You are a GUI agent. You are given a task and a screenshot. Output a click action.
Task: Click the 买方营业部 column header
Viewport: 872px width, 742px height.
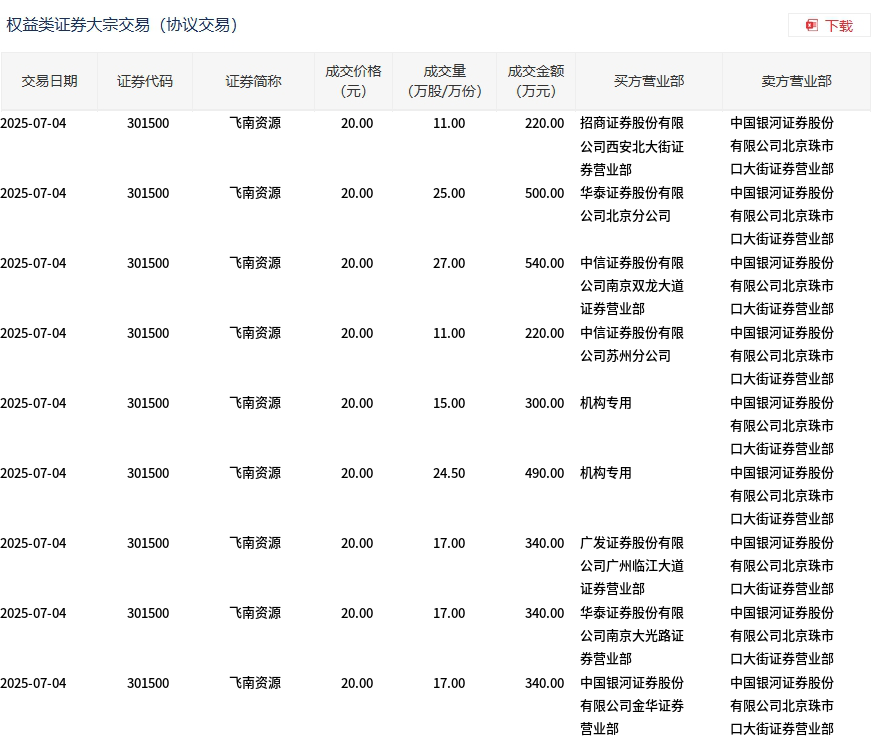coord(649,81)
